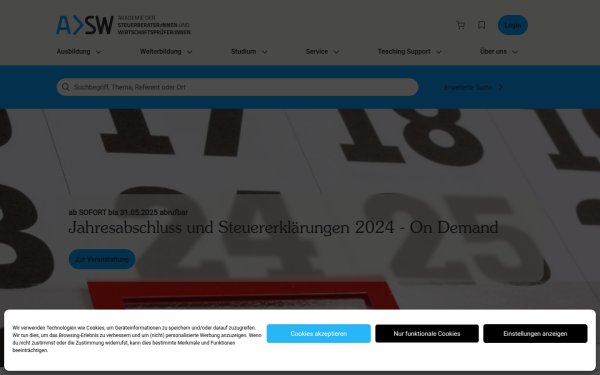Click Zur Veranstaltung button
Image resolution: width=600 pixels, height=375 pixels.
click(102, 259)
